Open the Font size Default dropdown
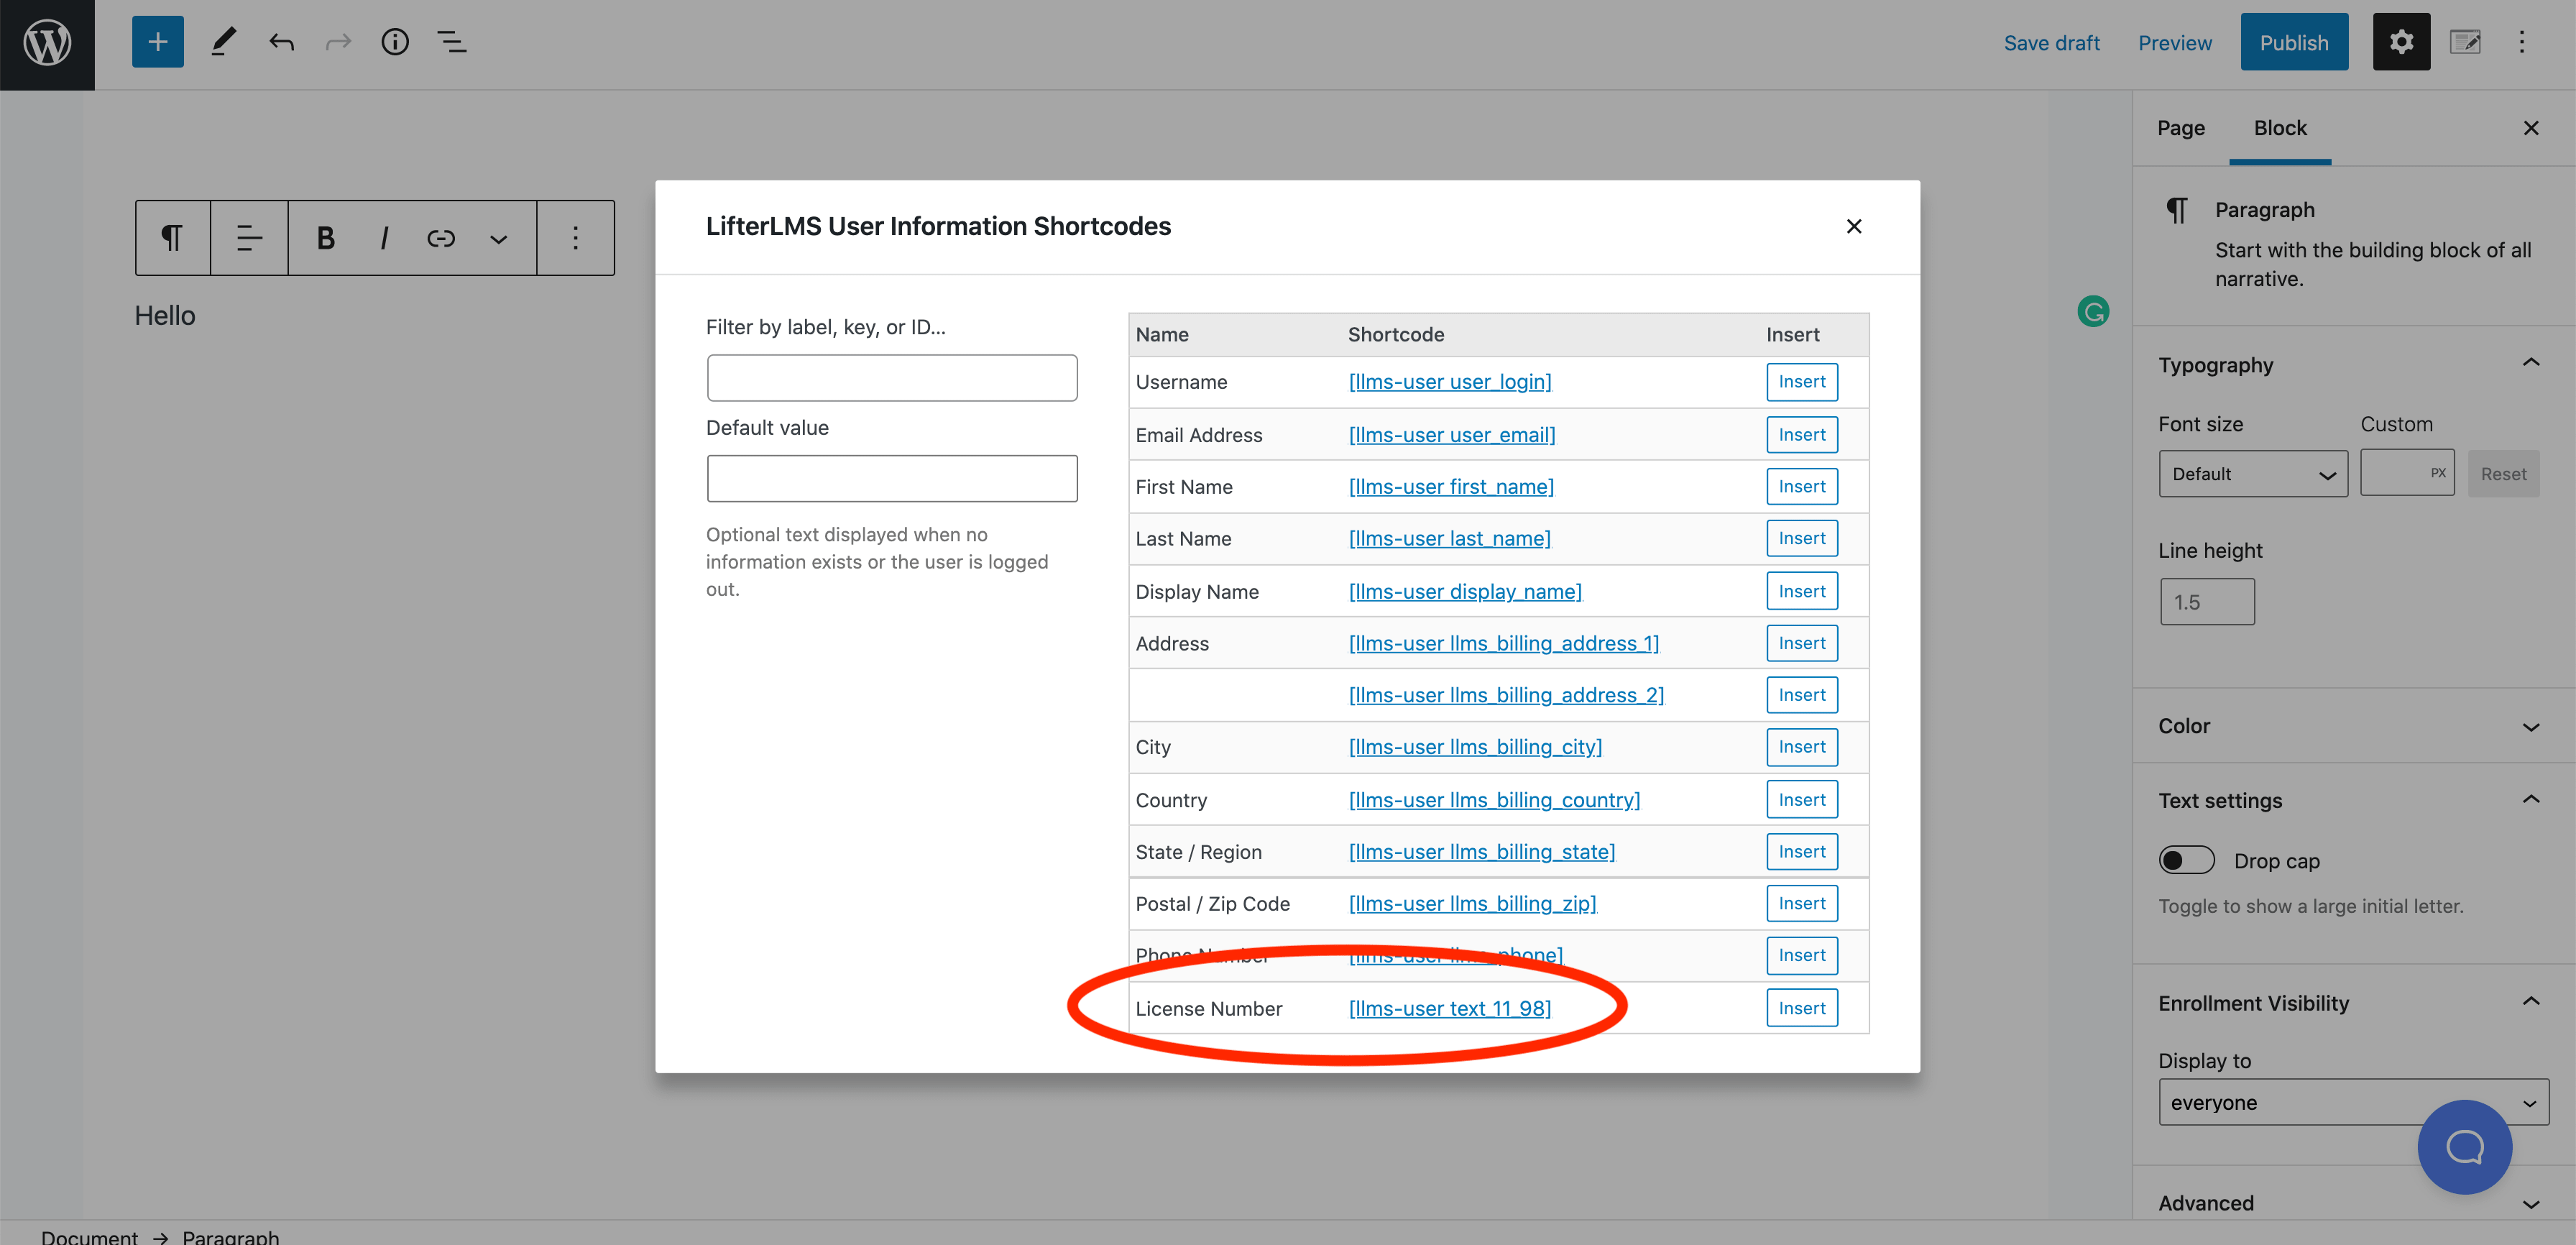Viewport: 2576px width, 1245px height. [x=2253, y=474]
